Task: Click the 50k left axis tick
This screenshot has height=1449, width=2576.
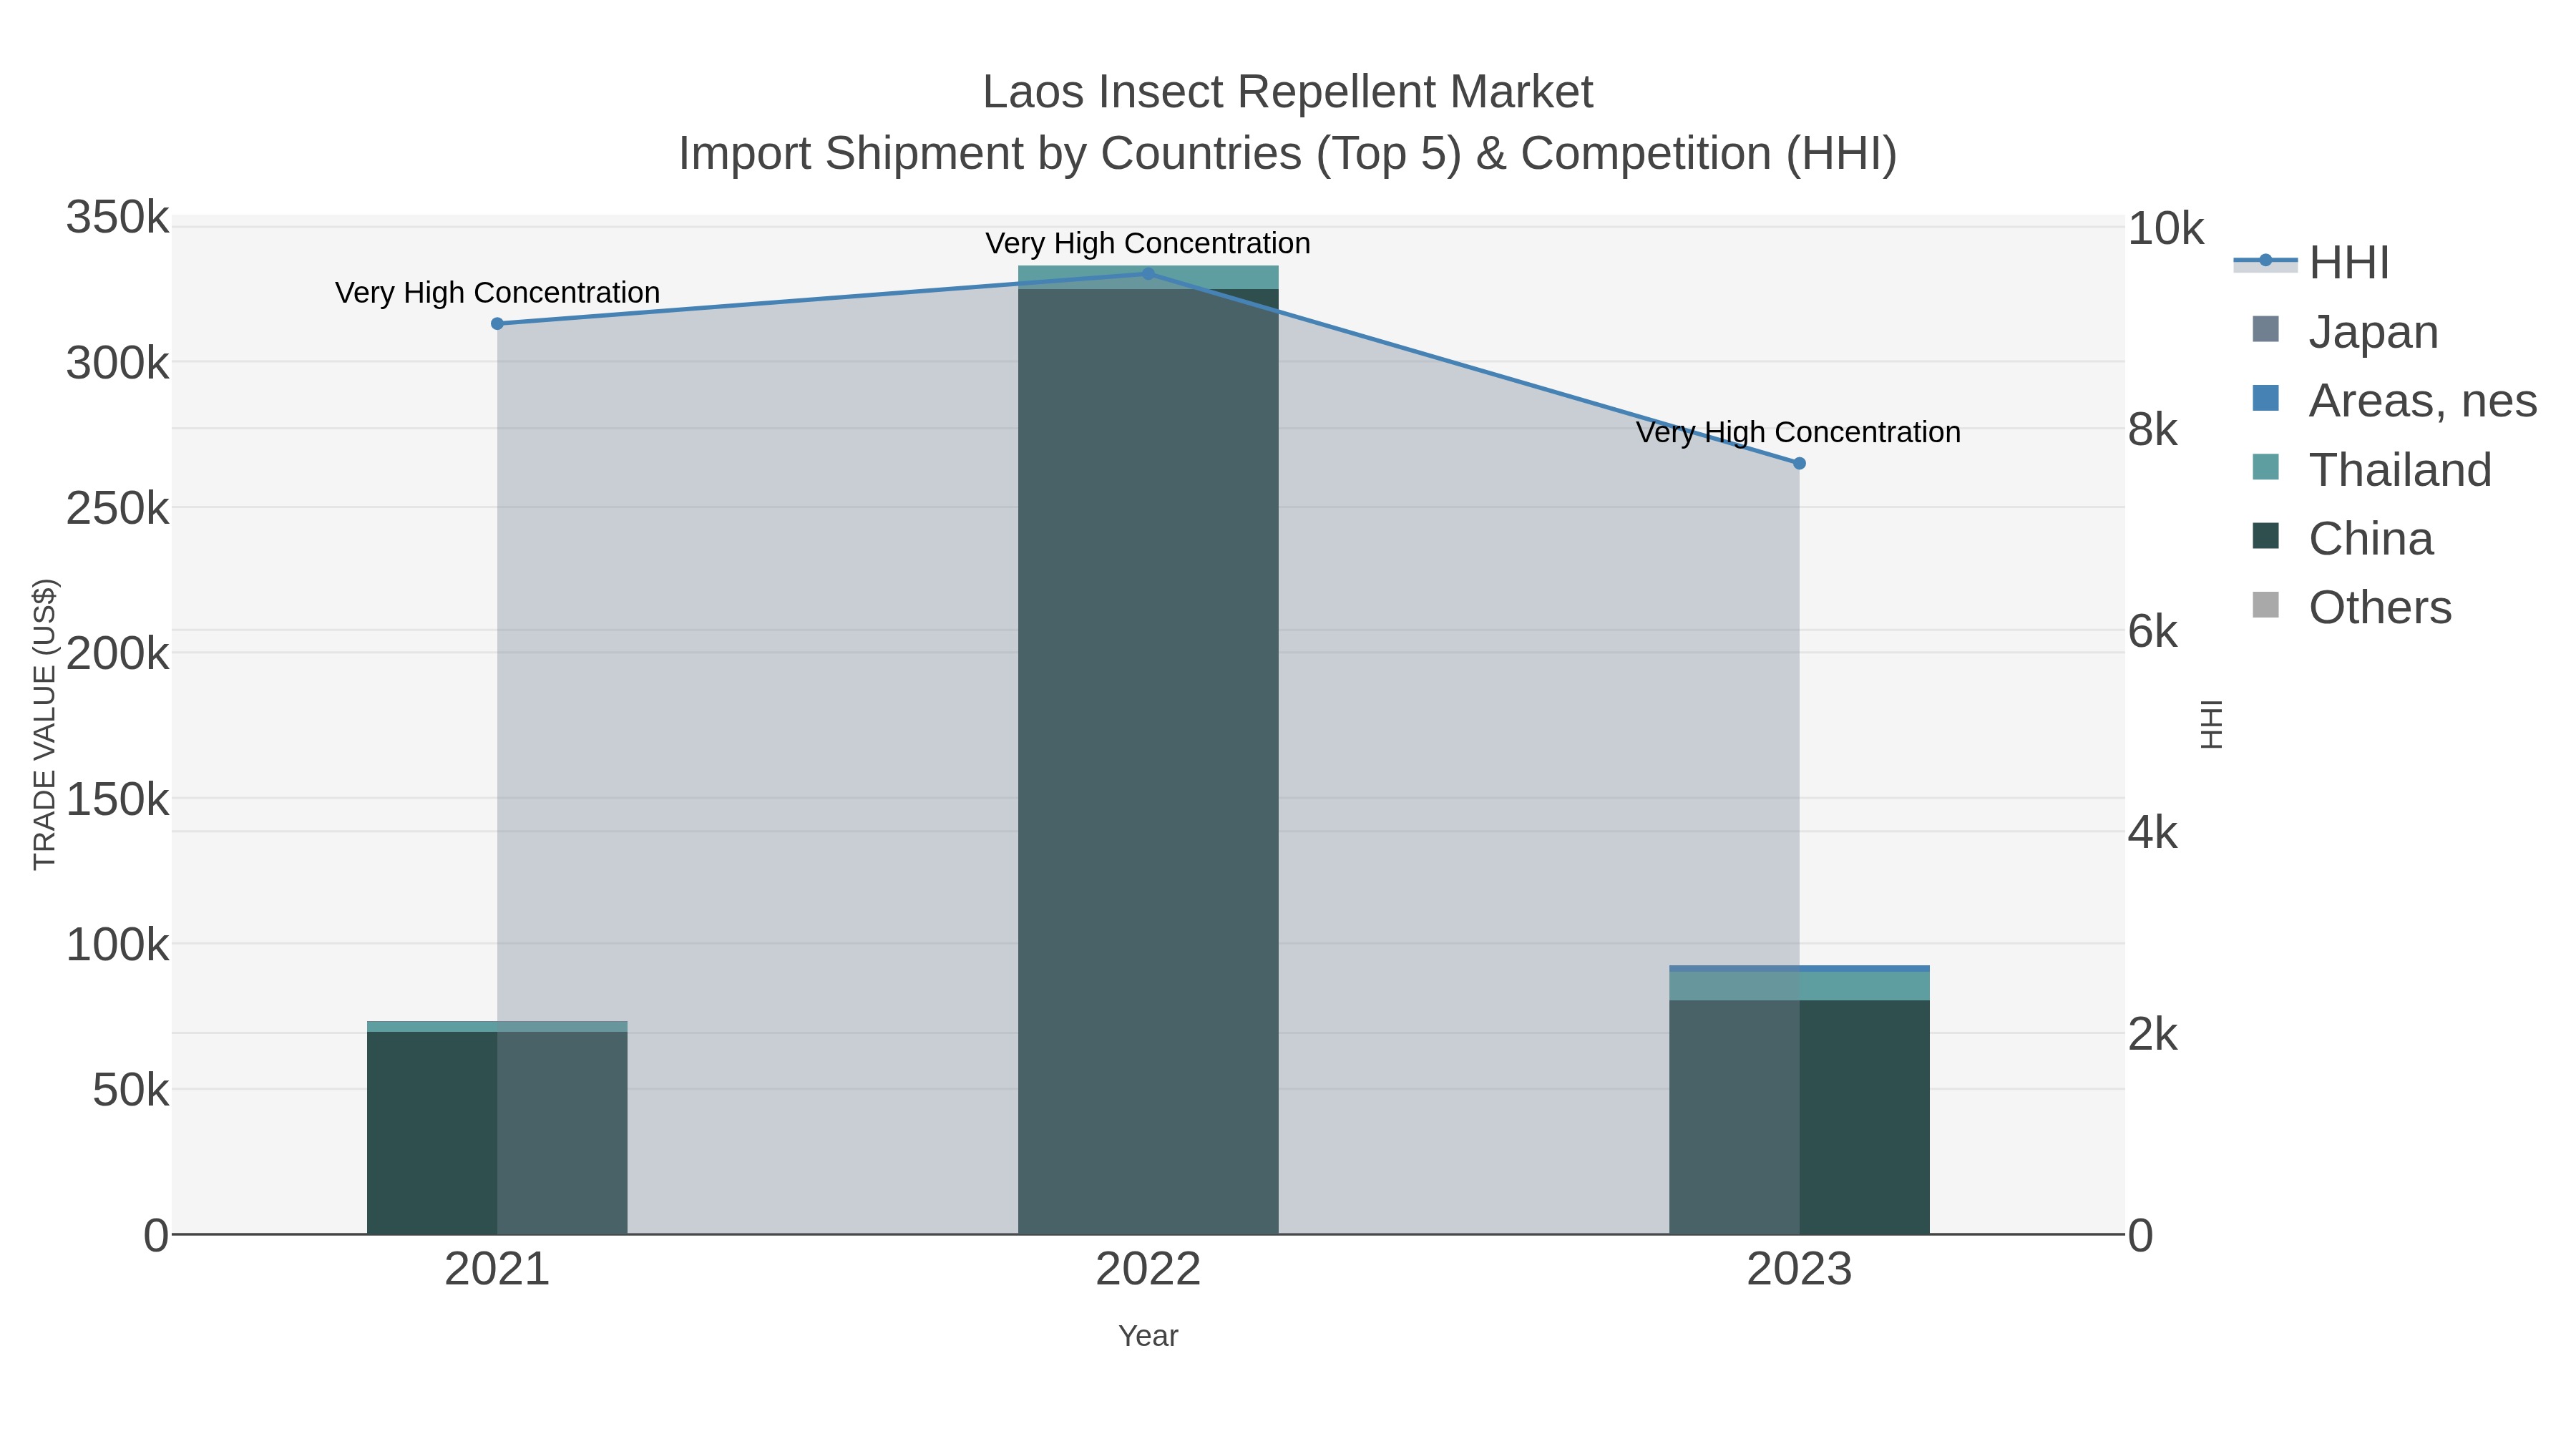Action: 131,1091
